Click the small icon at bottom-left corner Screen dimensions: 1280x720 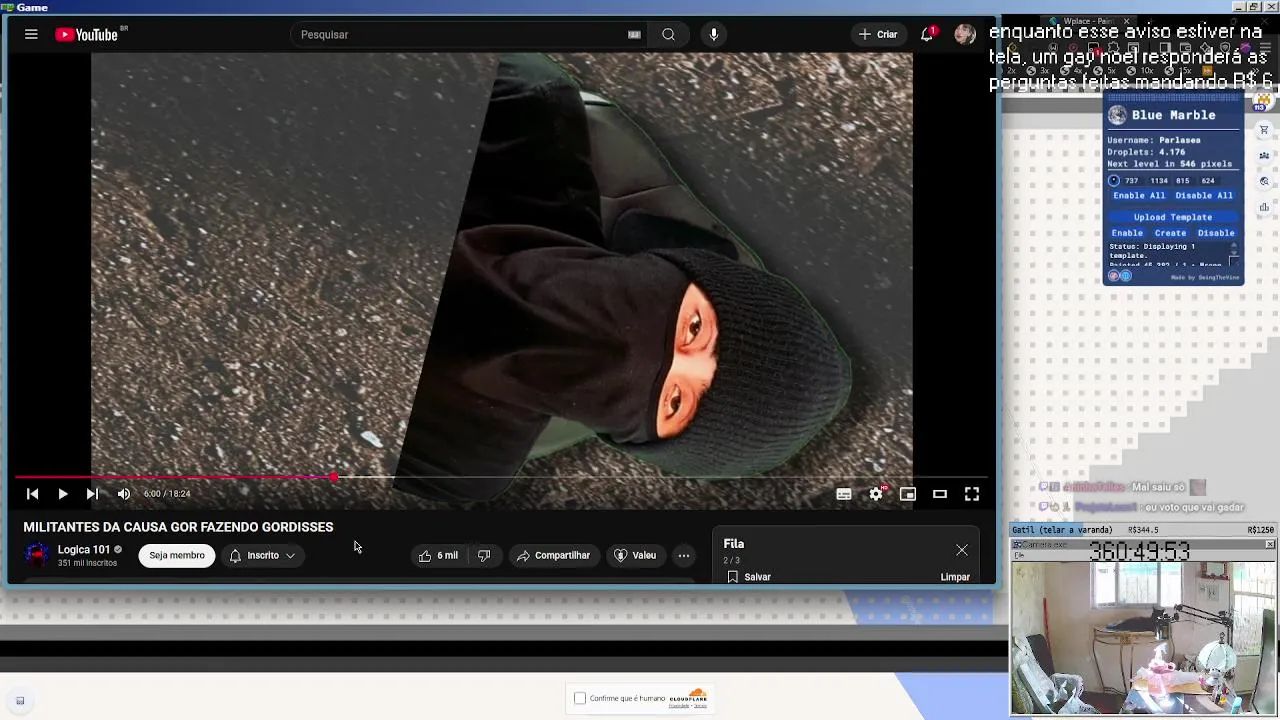tap(20, 701)
